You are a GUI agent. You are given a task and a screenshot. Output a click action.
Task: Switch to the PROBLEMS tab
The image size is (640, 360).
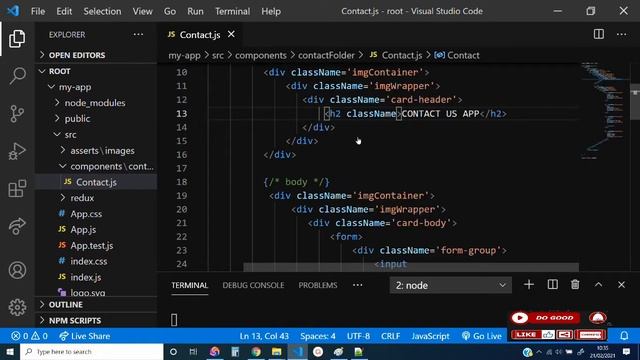click(x=318, y=285)
